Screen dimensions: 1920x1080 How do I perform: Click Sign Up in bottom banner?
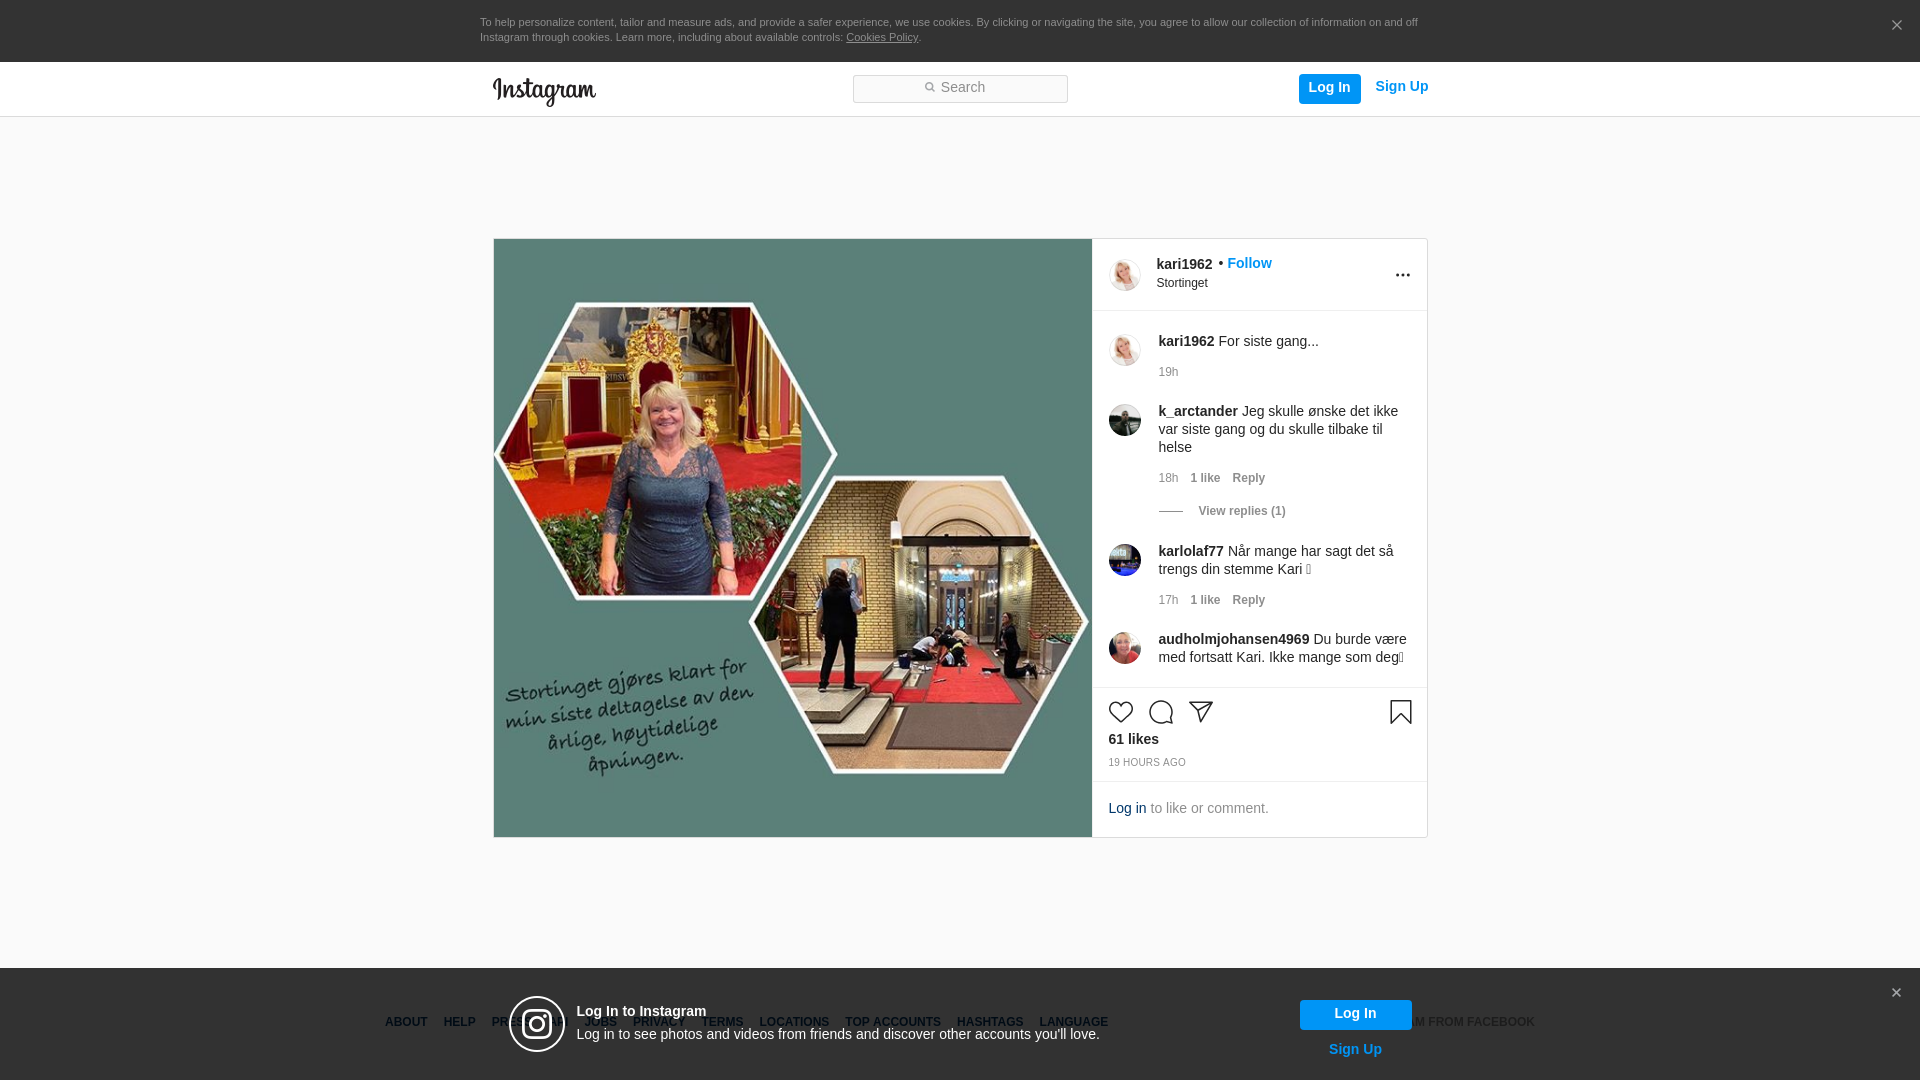click(x=1355, y=1049)
